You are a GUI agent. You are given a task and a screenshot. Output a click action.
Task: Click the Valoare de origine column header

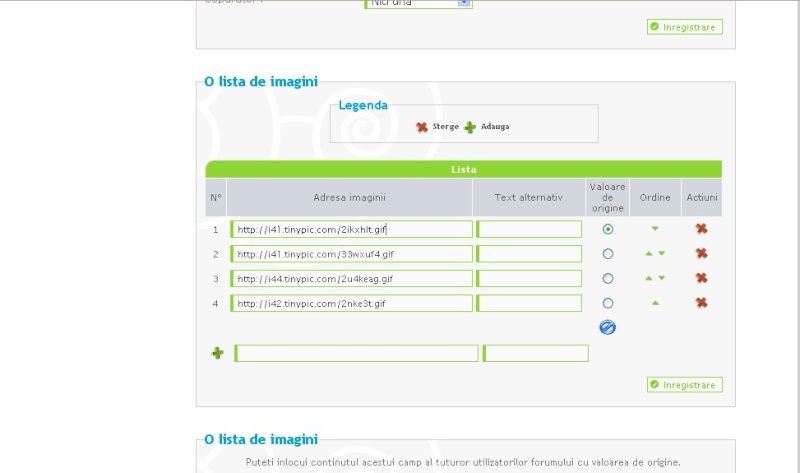[607, 197]
